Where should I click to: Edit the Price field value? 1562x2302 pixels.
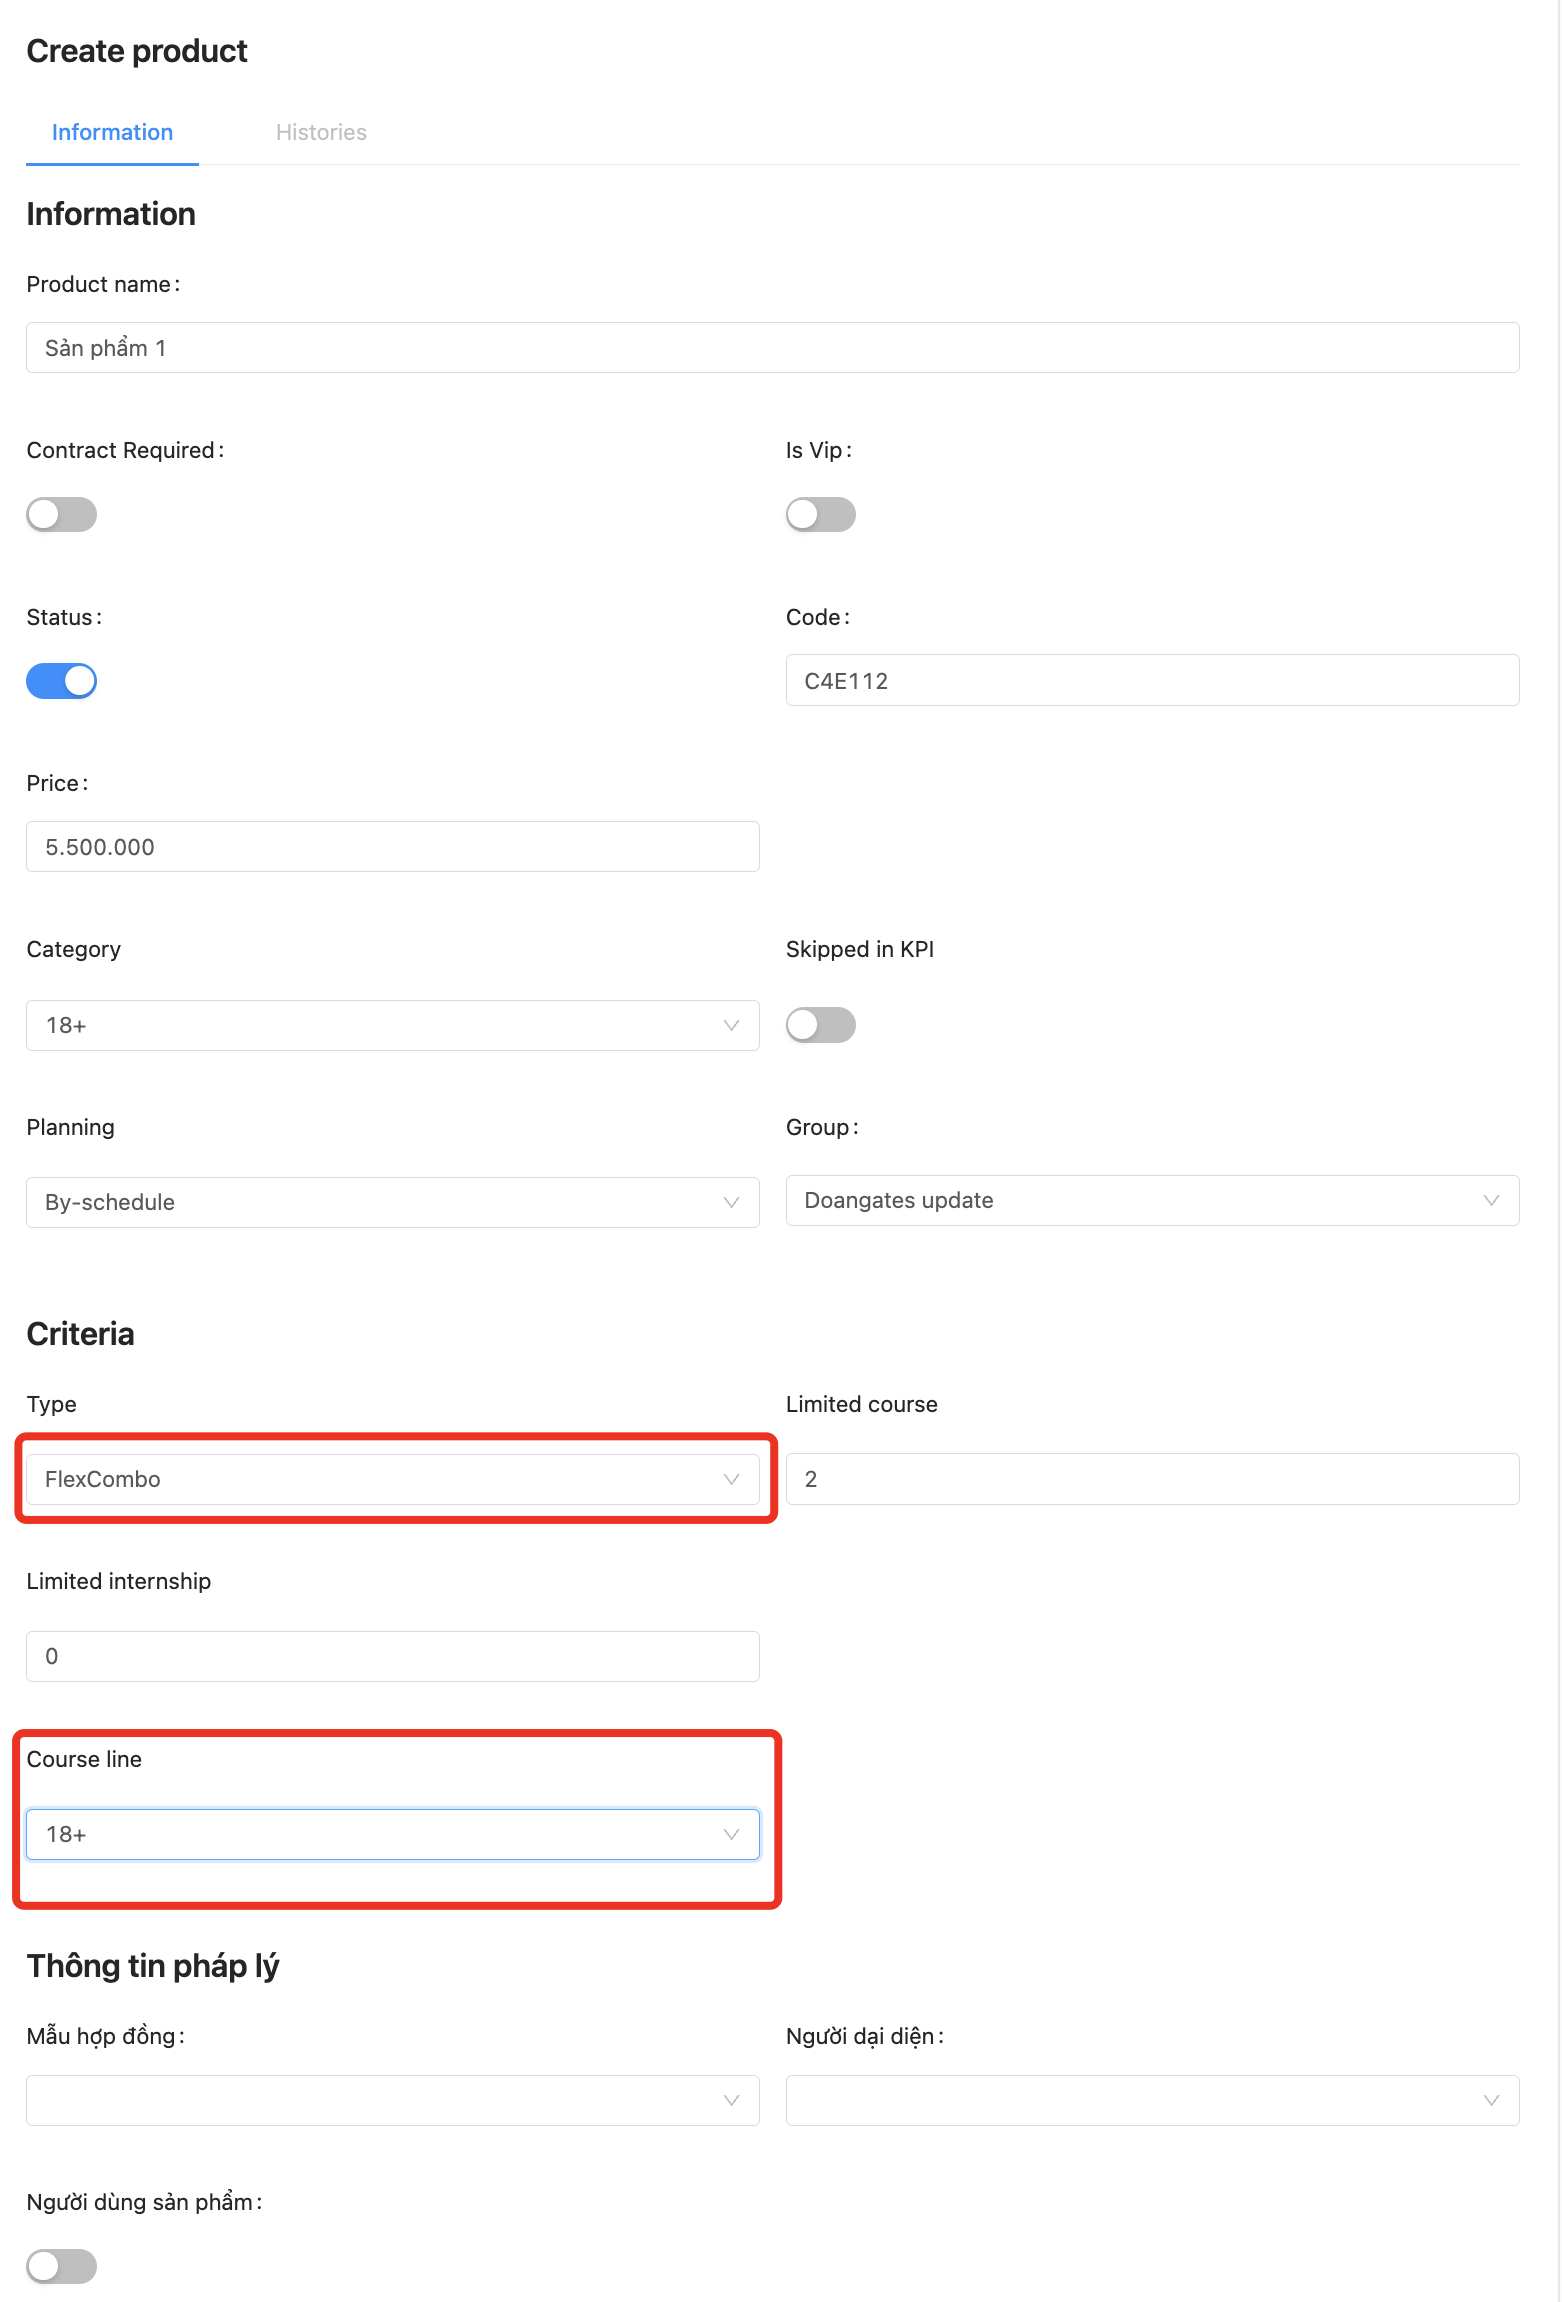click(392, 847)
